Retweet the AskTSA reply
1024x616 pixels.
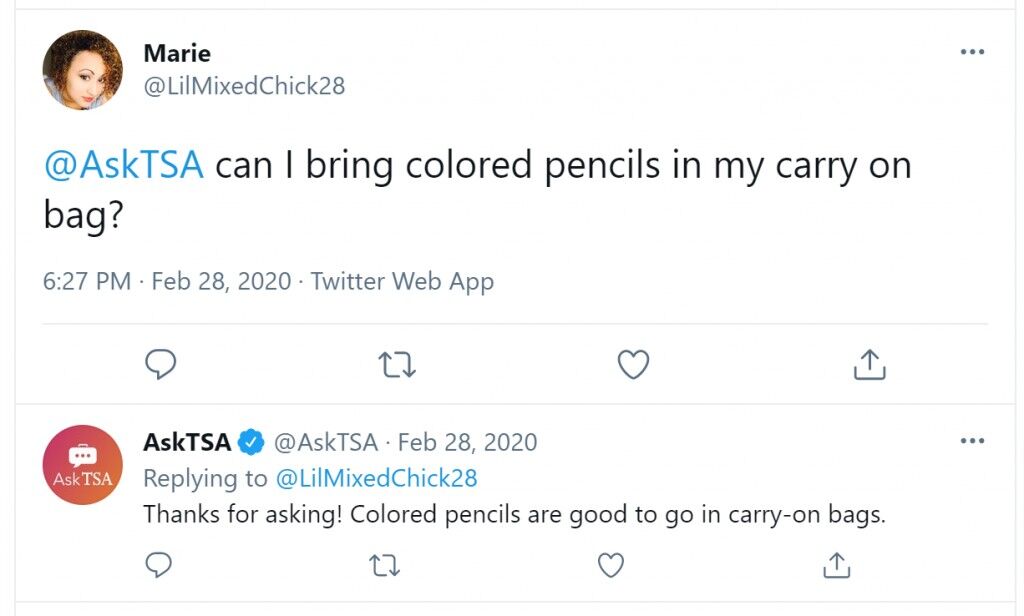click(x=384, y=566)
